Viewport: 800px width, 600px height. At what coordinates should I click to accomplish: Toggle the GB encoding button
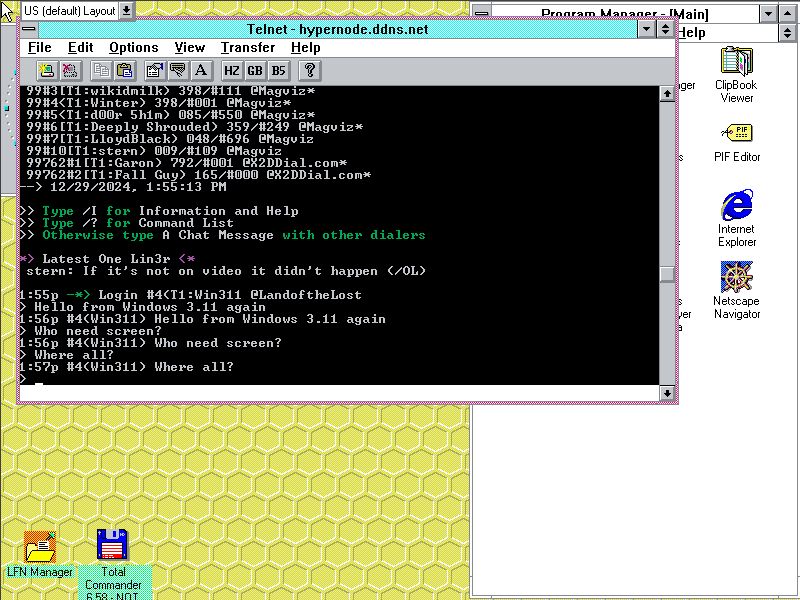pyautogui.click(x=255, y=70)
